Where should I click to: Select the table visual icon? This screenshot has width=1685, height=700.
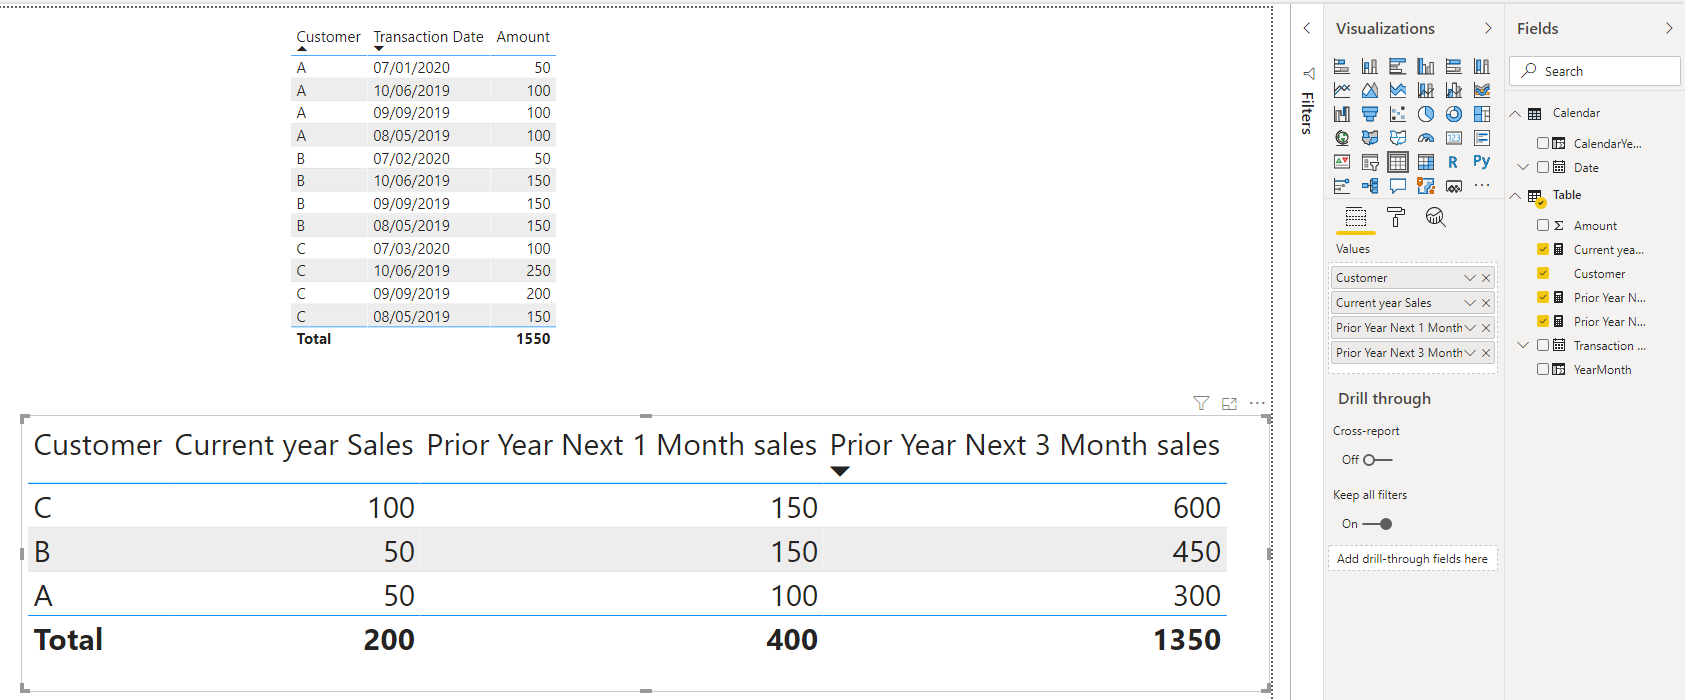[1398, 162]
